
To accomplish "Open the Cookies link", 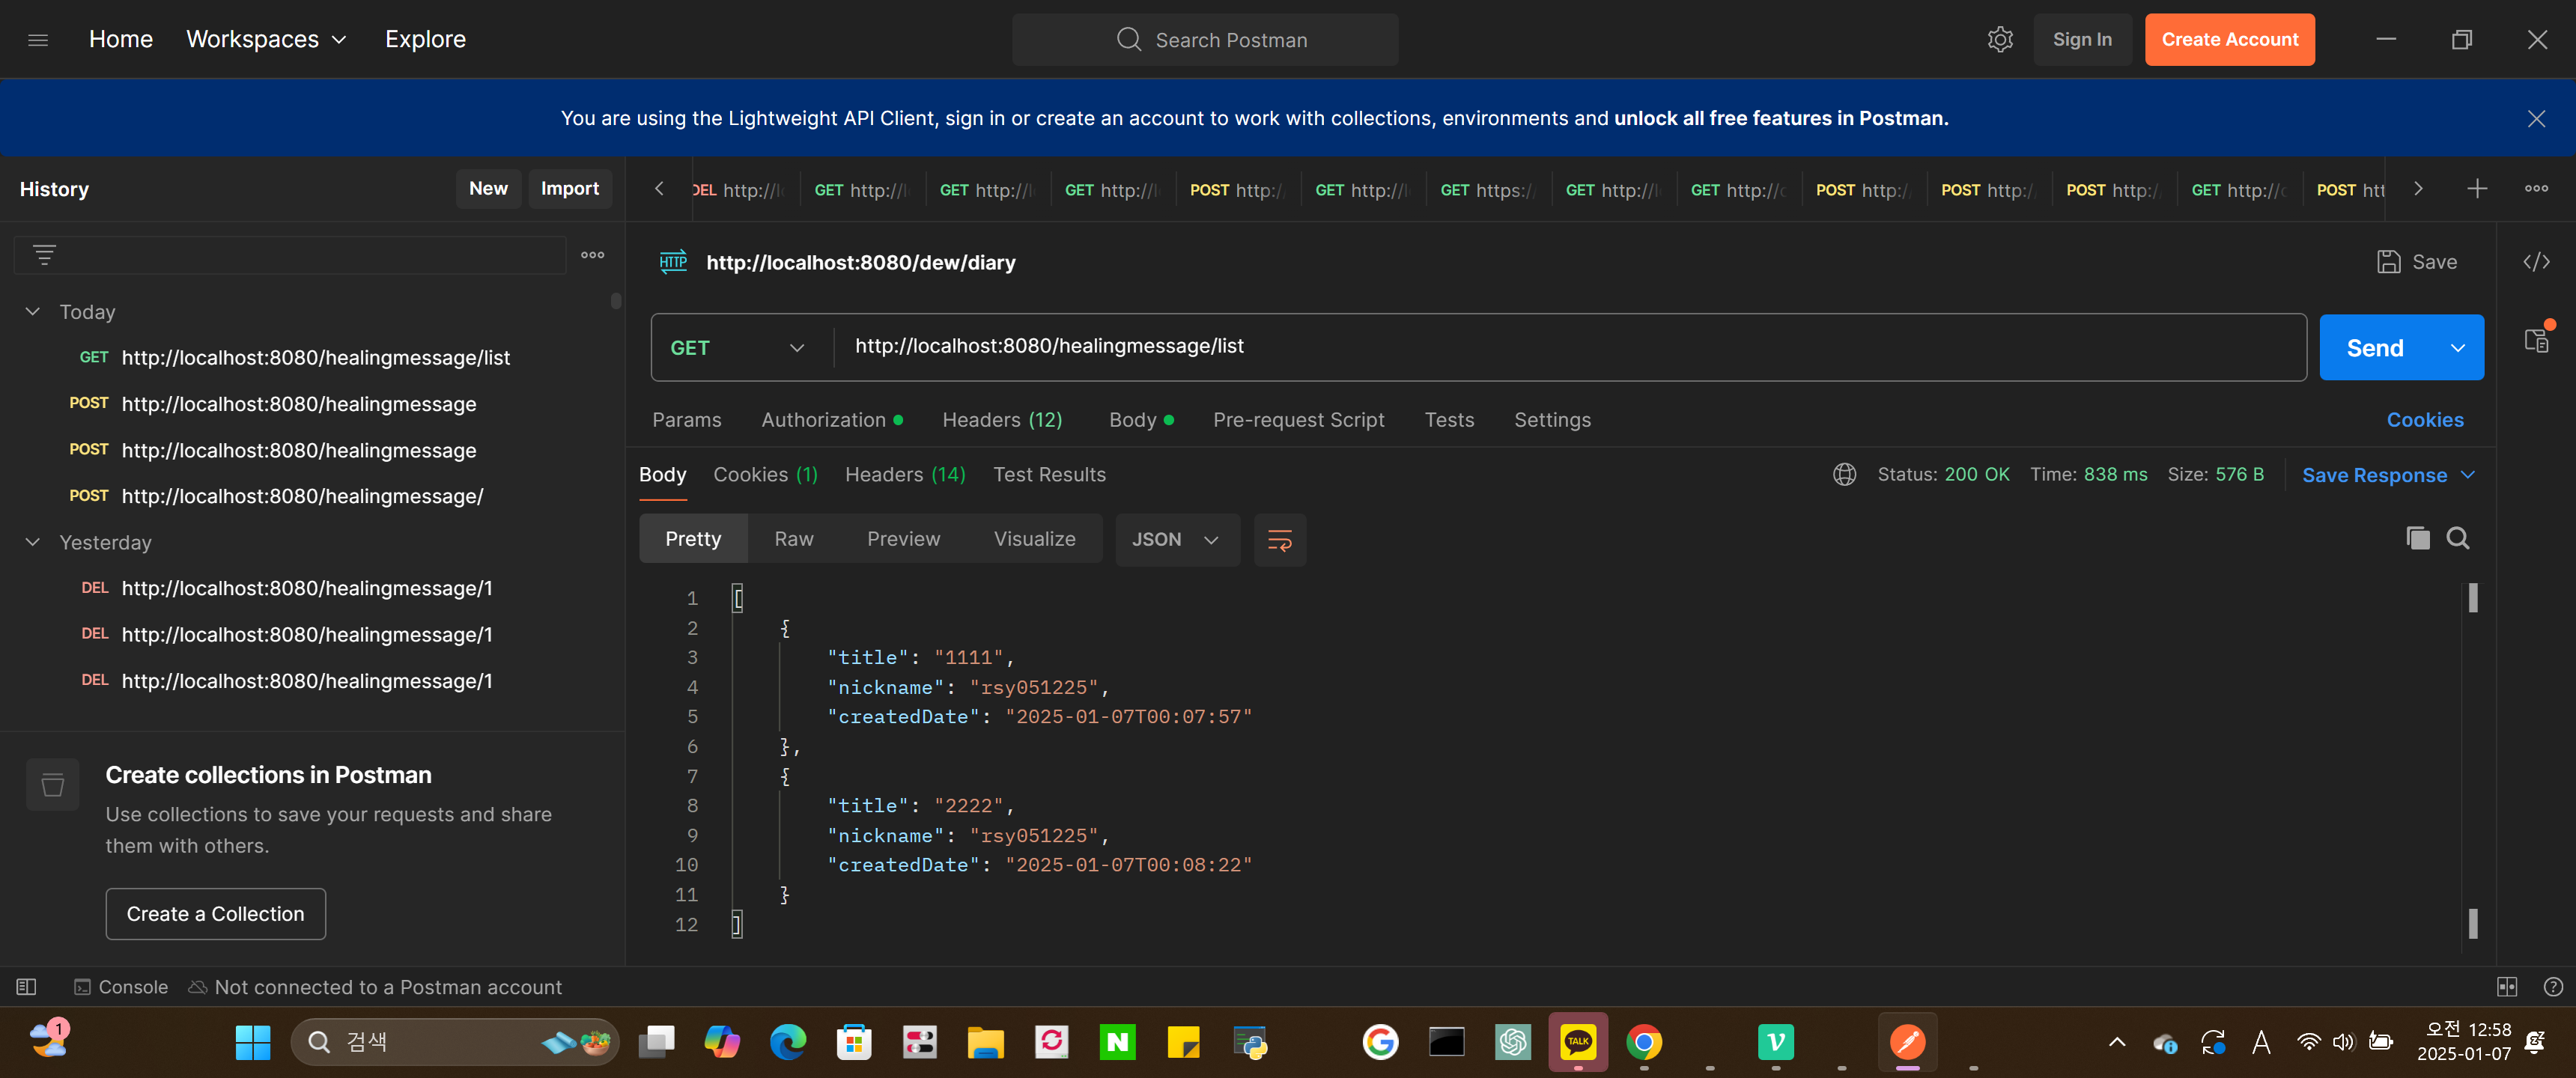I will pos(2425,421).
